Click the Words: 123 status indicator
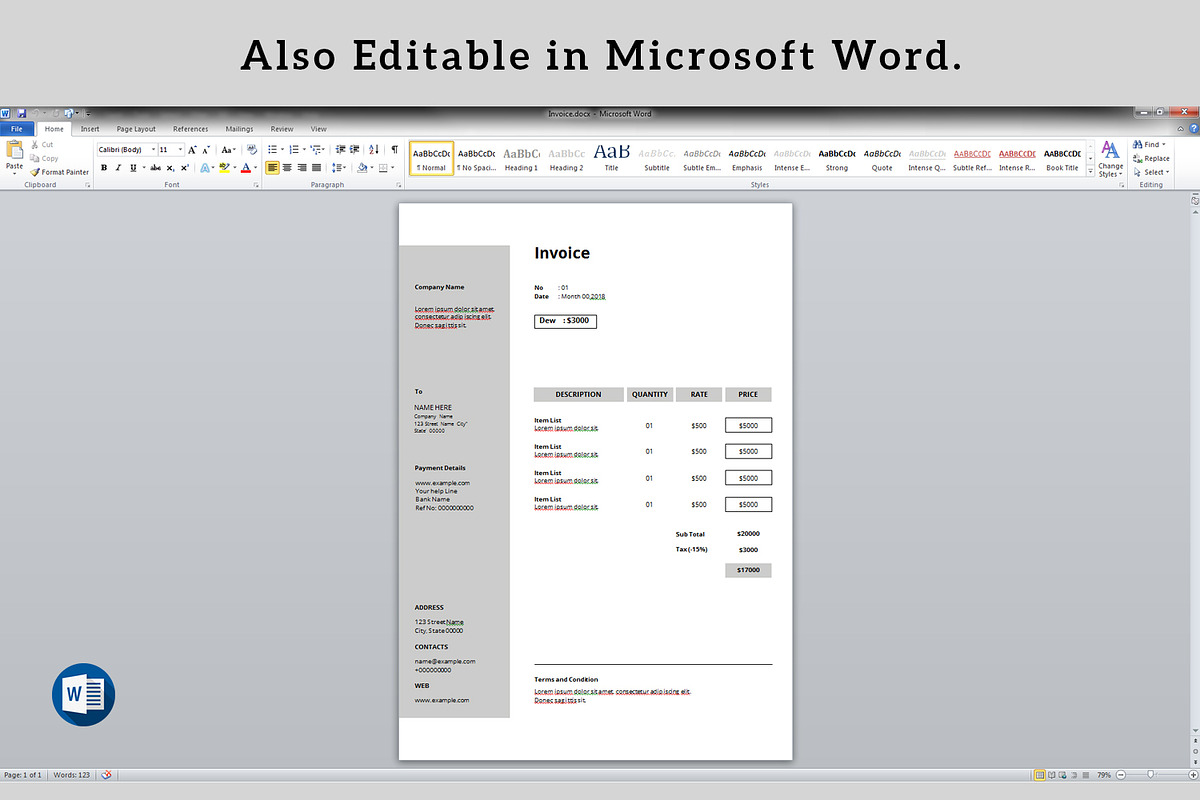The width and height of the screenshot is (1200, 800). 72,775
